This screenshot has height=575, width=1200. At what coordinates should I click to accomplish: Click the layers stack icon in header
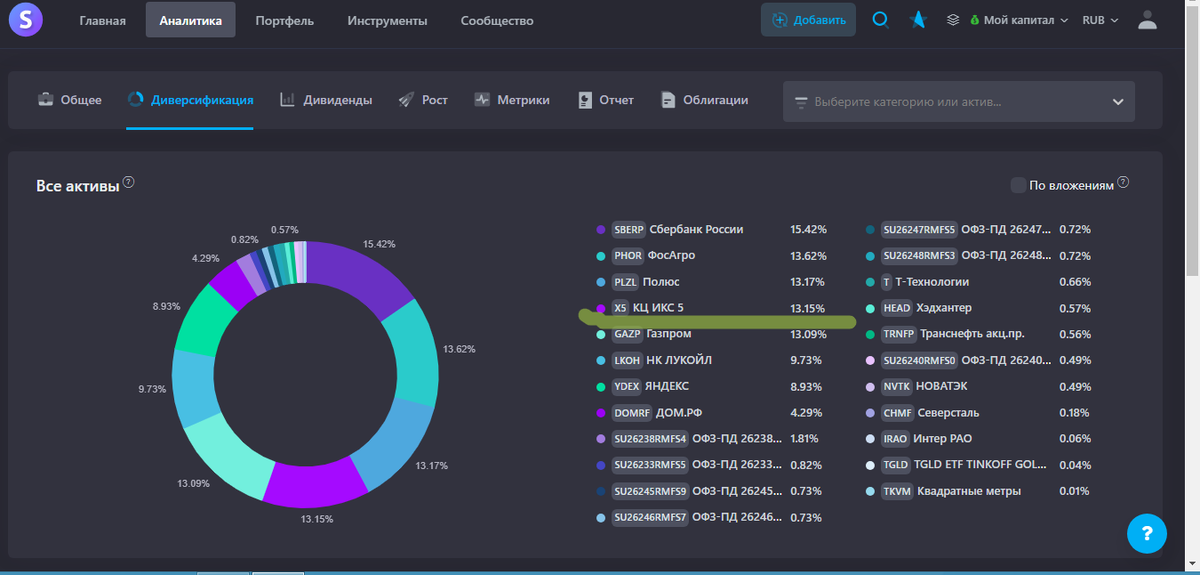[953, 20]
